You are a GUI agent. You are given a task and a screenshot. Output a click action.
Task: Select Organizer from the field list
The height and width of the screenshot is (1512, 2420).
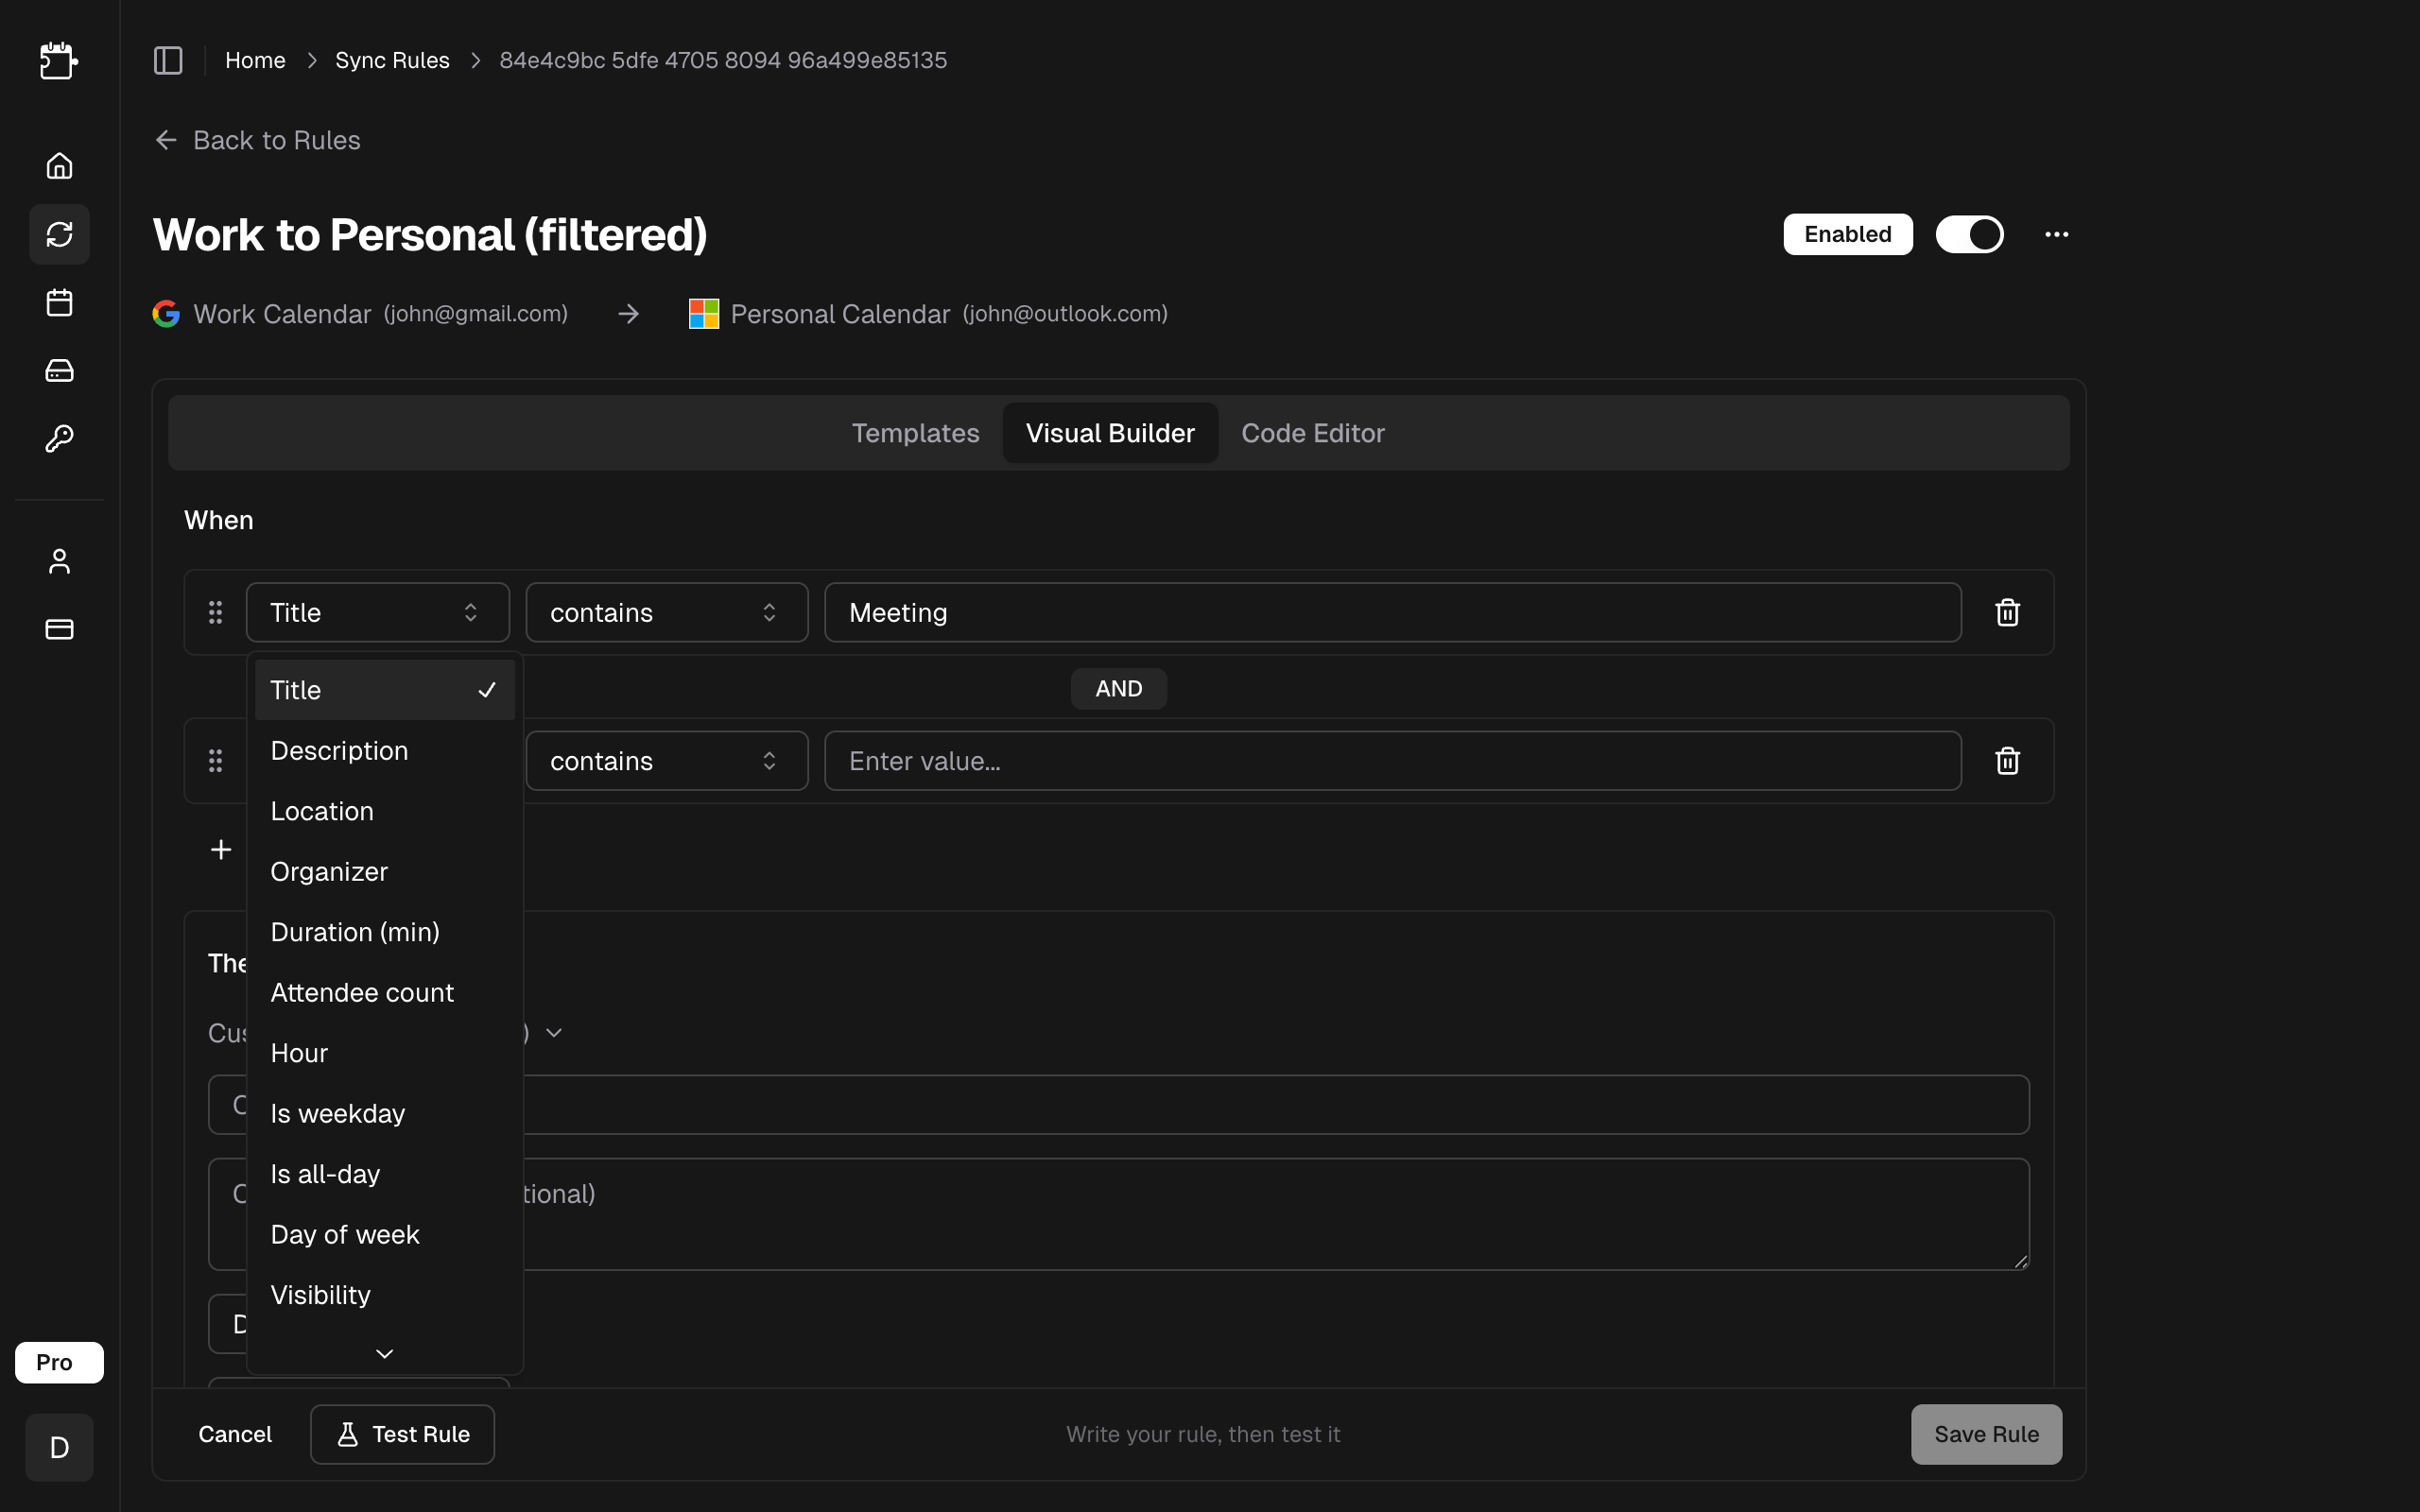click(329, 872)
